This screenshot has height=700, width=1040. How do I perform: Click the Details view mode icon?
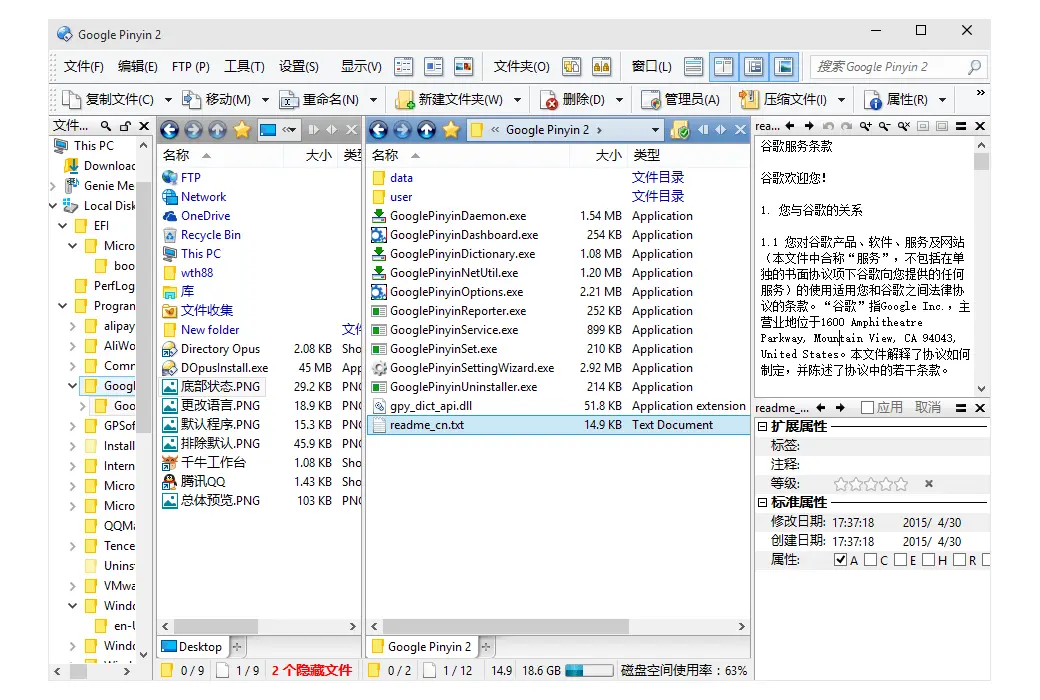pyautogui.click(x=403, y=66)
